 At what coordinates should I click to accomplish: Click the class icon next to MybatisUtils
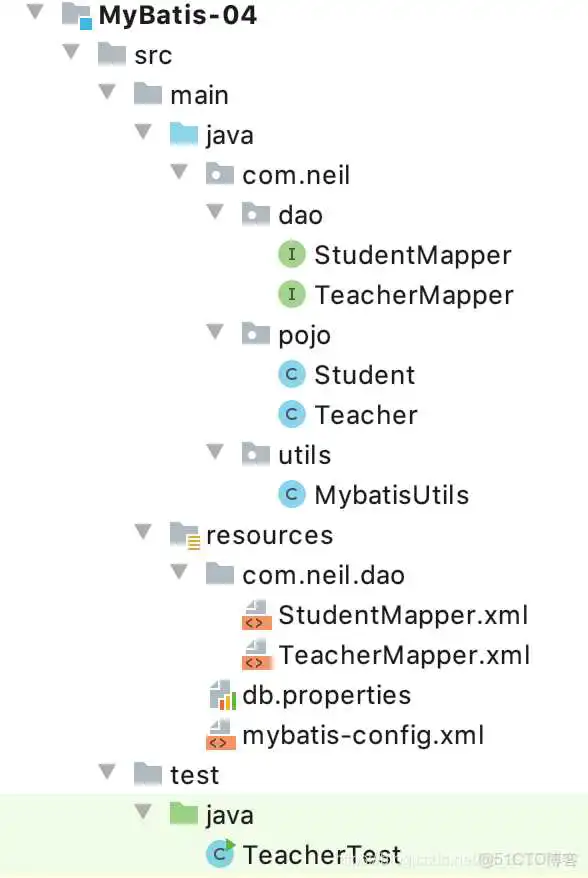coord(291,494)
